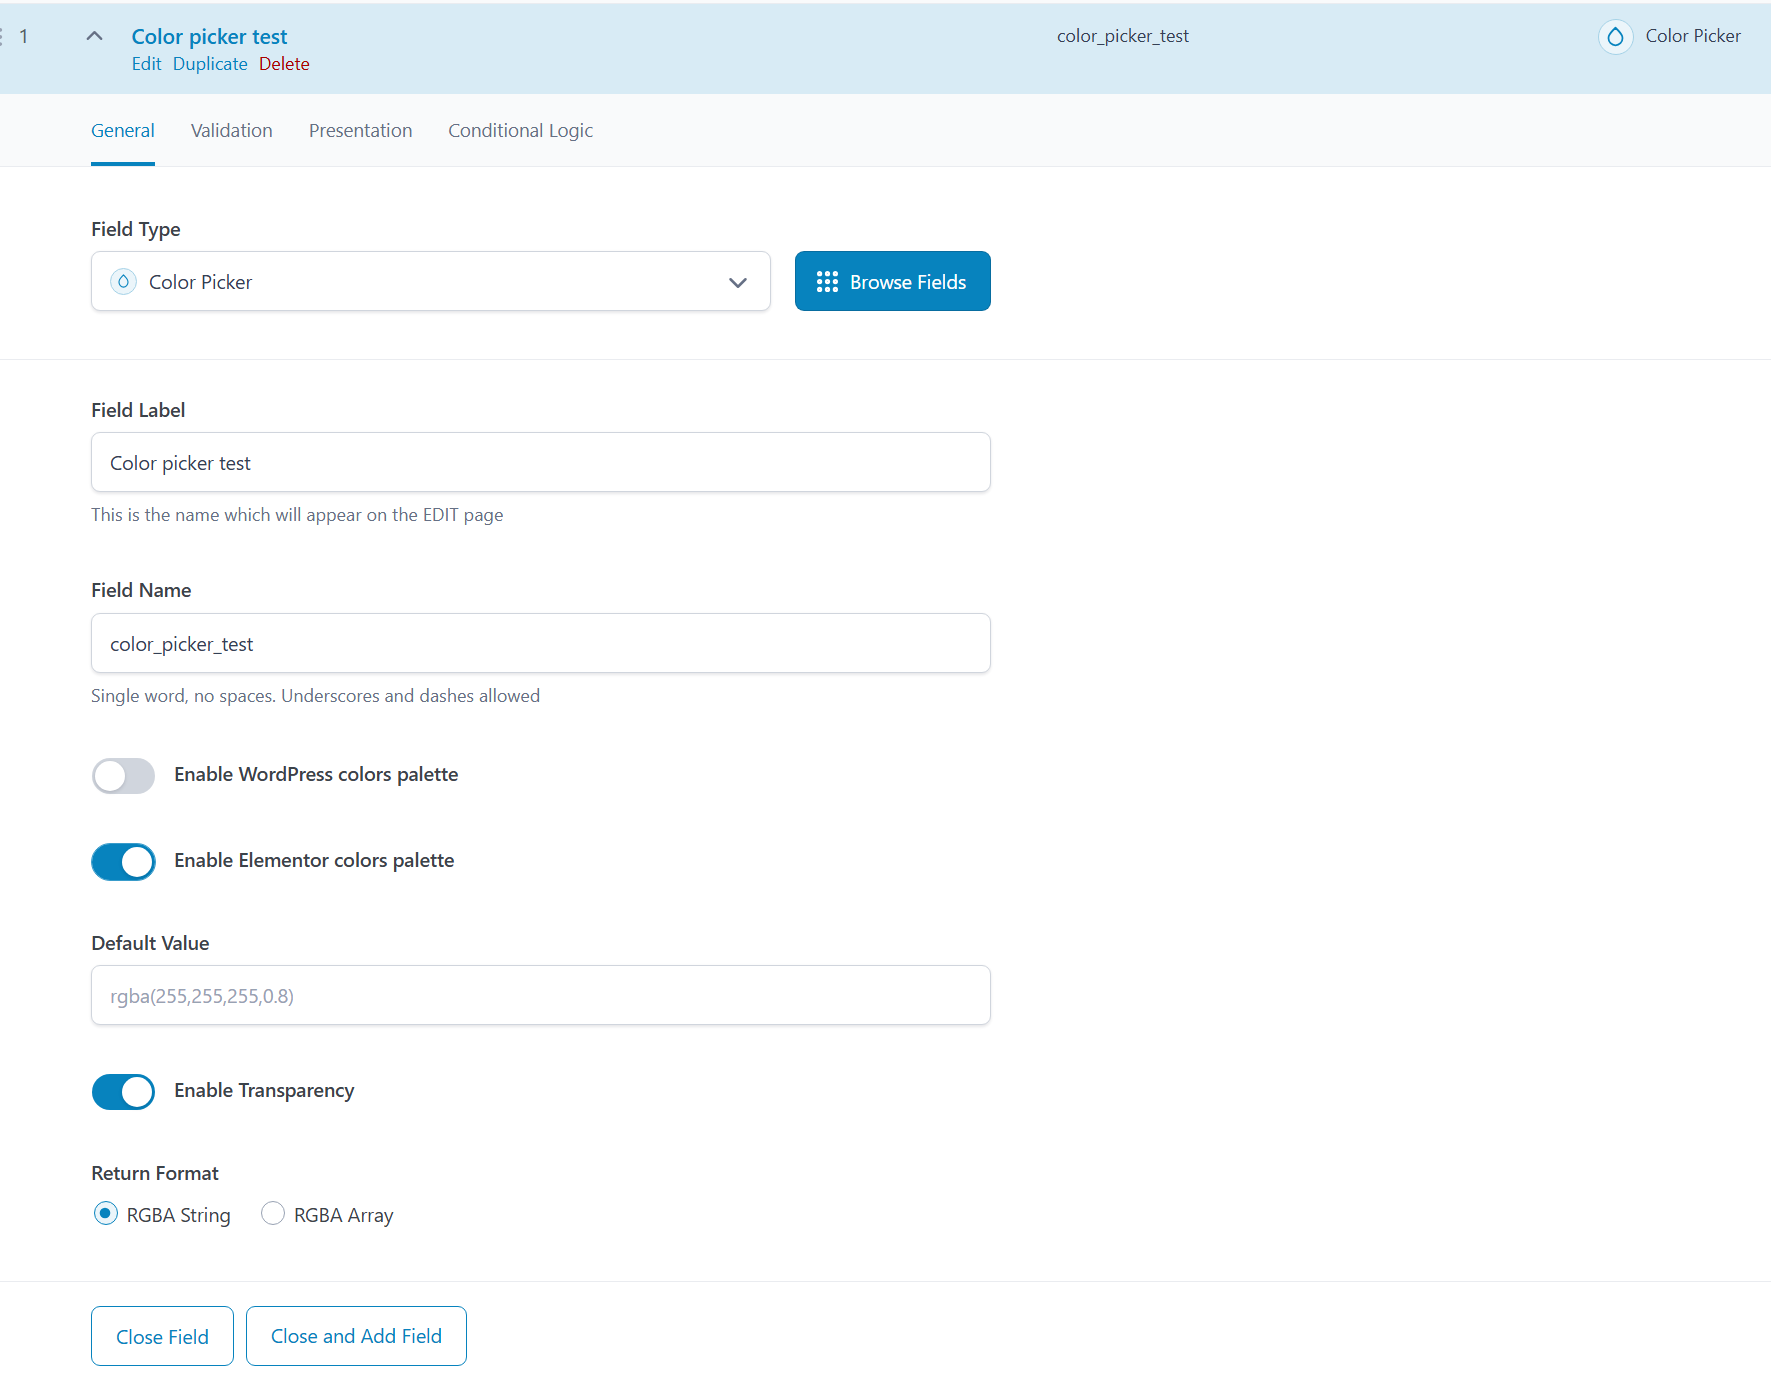The width and height of the screenshot is (1771, 1378).
Task: Toggle Enable WordPress colors palette switch
Action: 123,775
